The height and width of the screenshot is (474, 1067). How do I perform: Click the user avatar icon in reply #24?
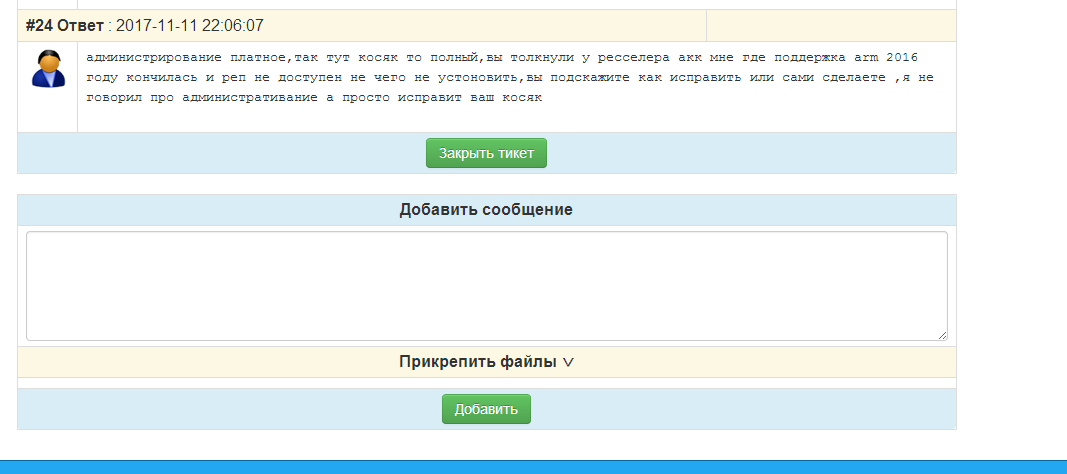click(47, 69)
